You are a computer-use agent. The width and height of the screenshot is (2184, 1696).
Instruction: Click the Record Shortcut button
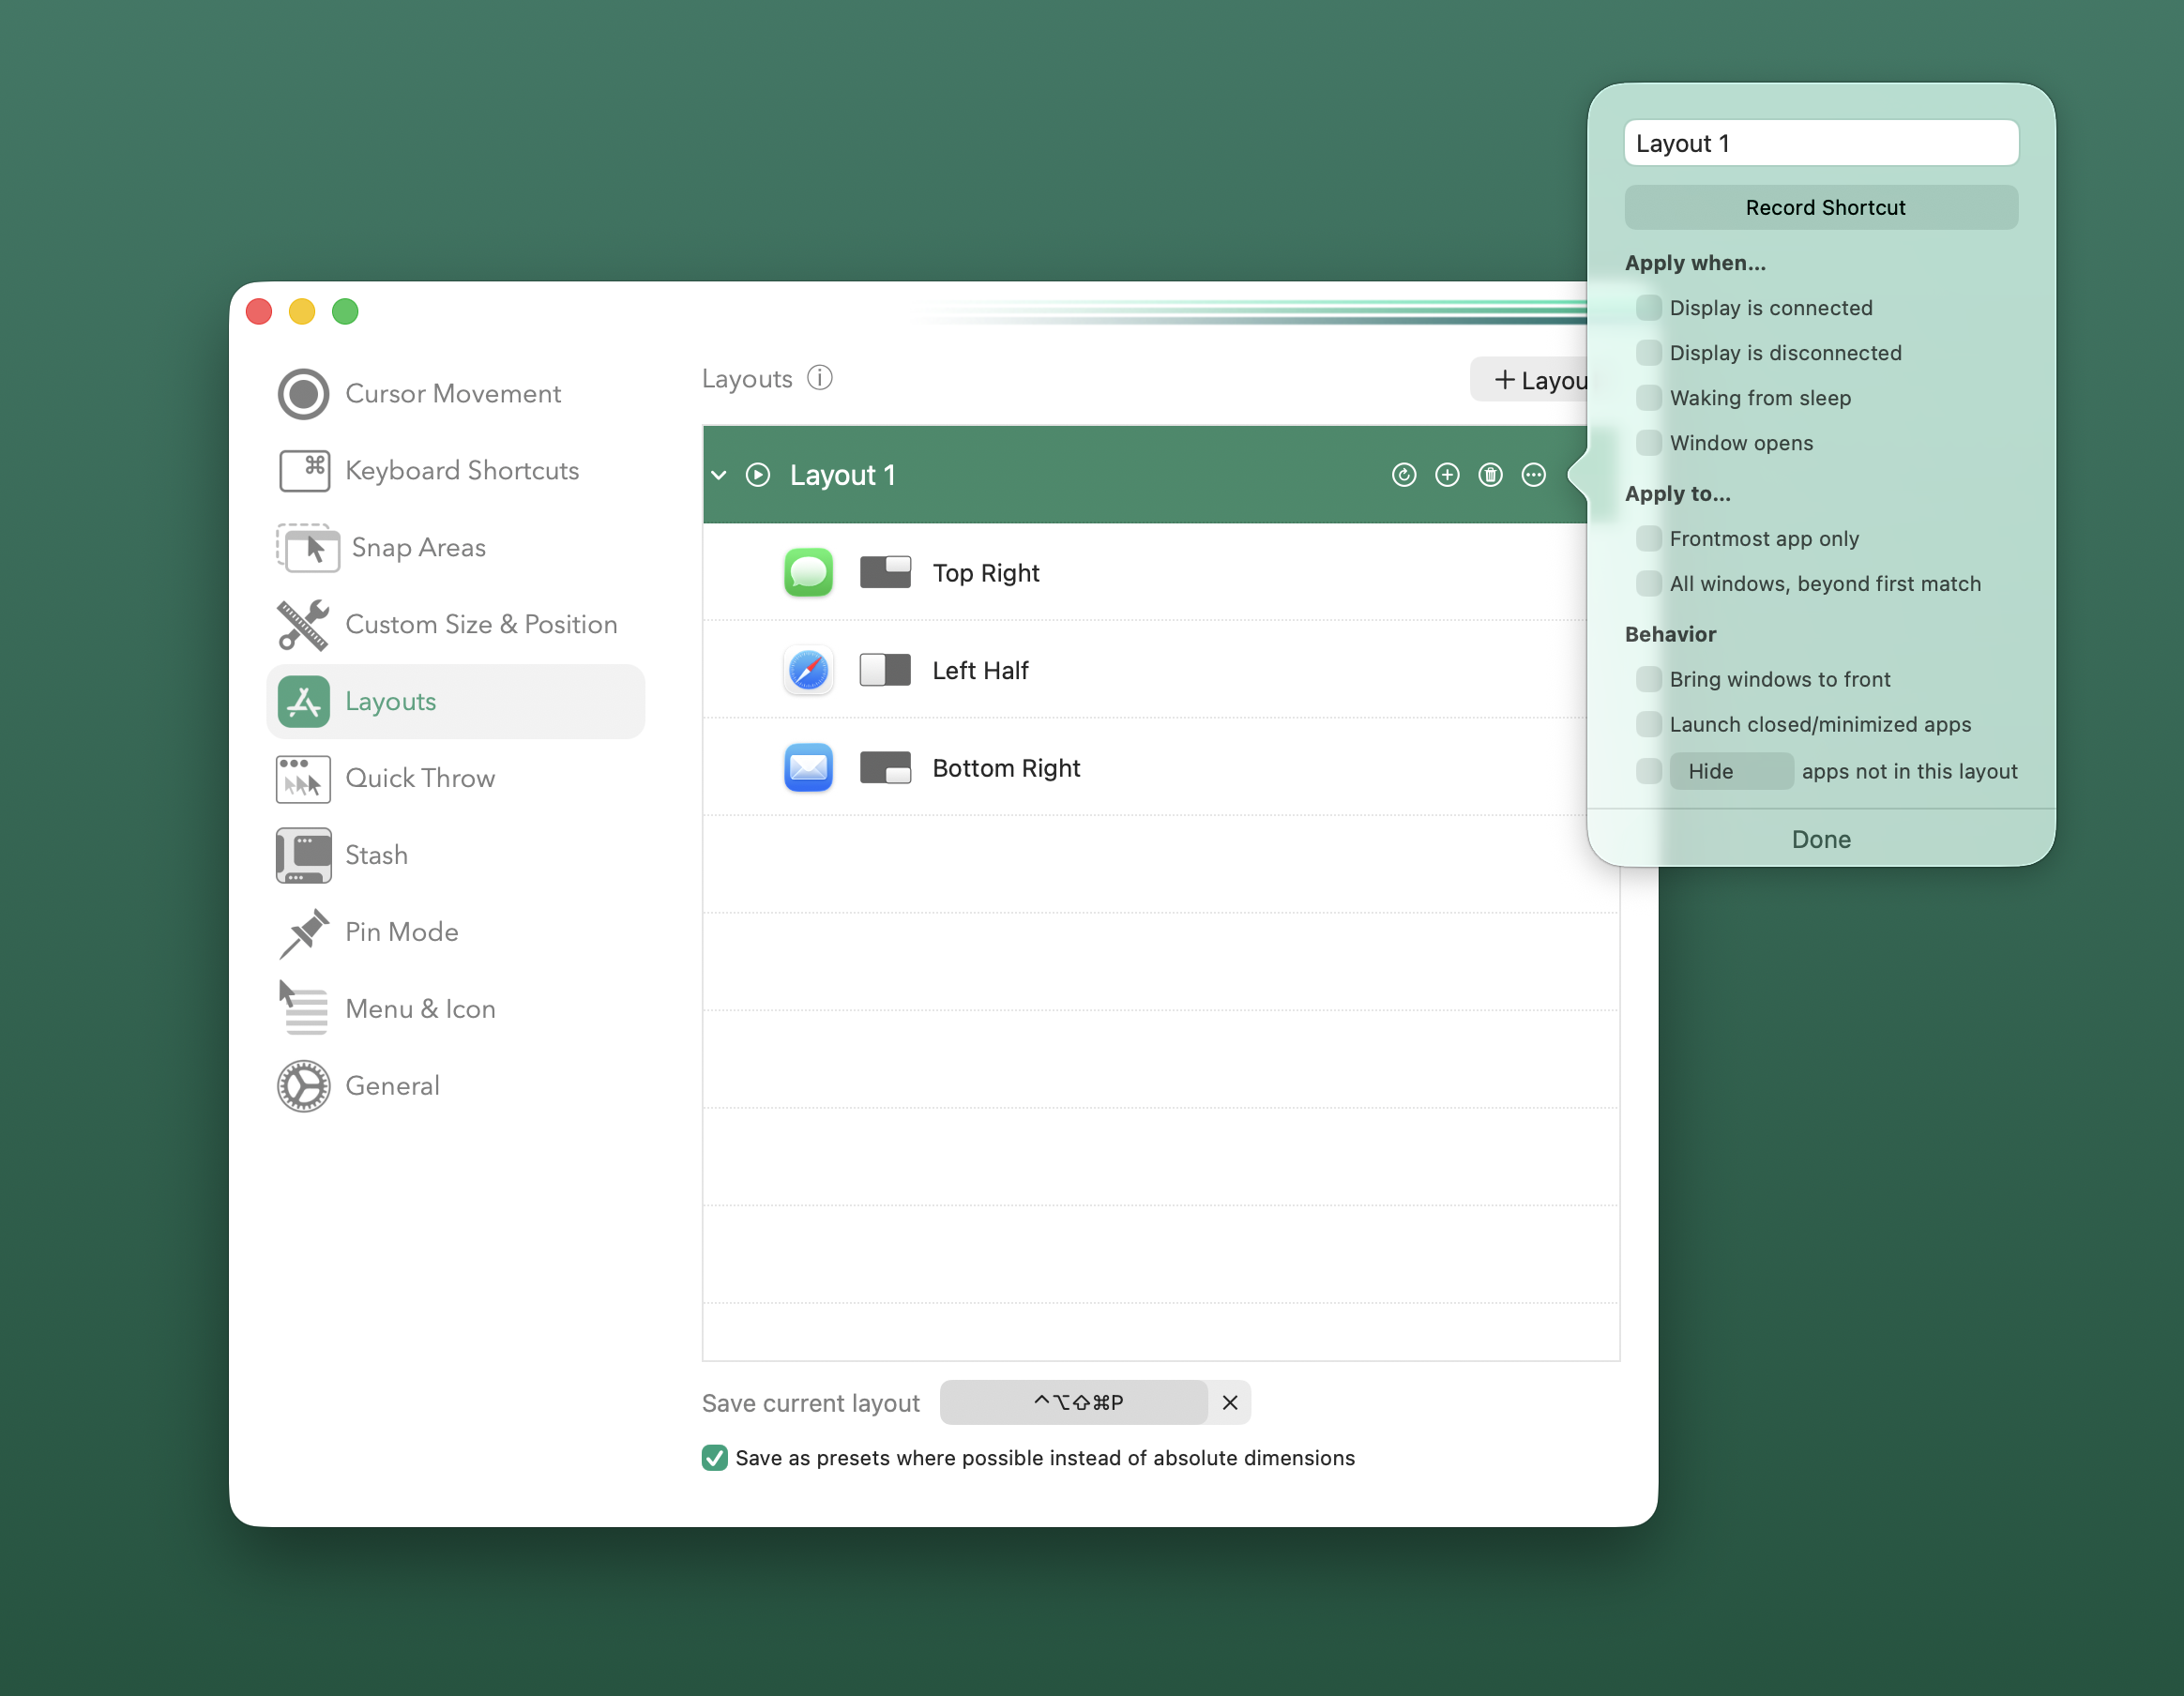1821,208
